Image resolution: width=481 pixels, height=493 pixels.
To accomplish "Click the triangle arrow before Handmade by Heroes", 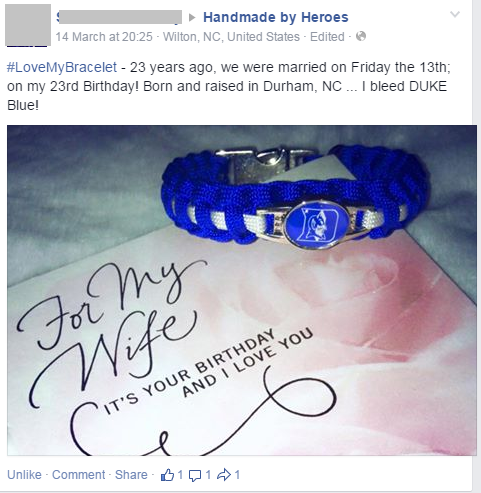I will point(192,17).
